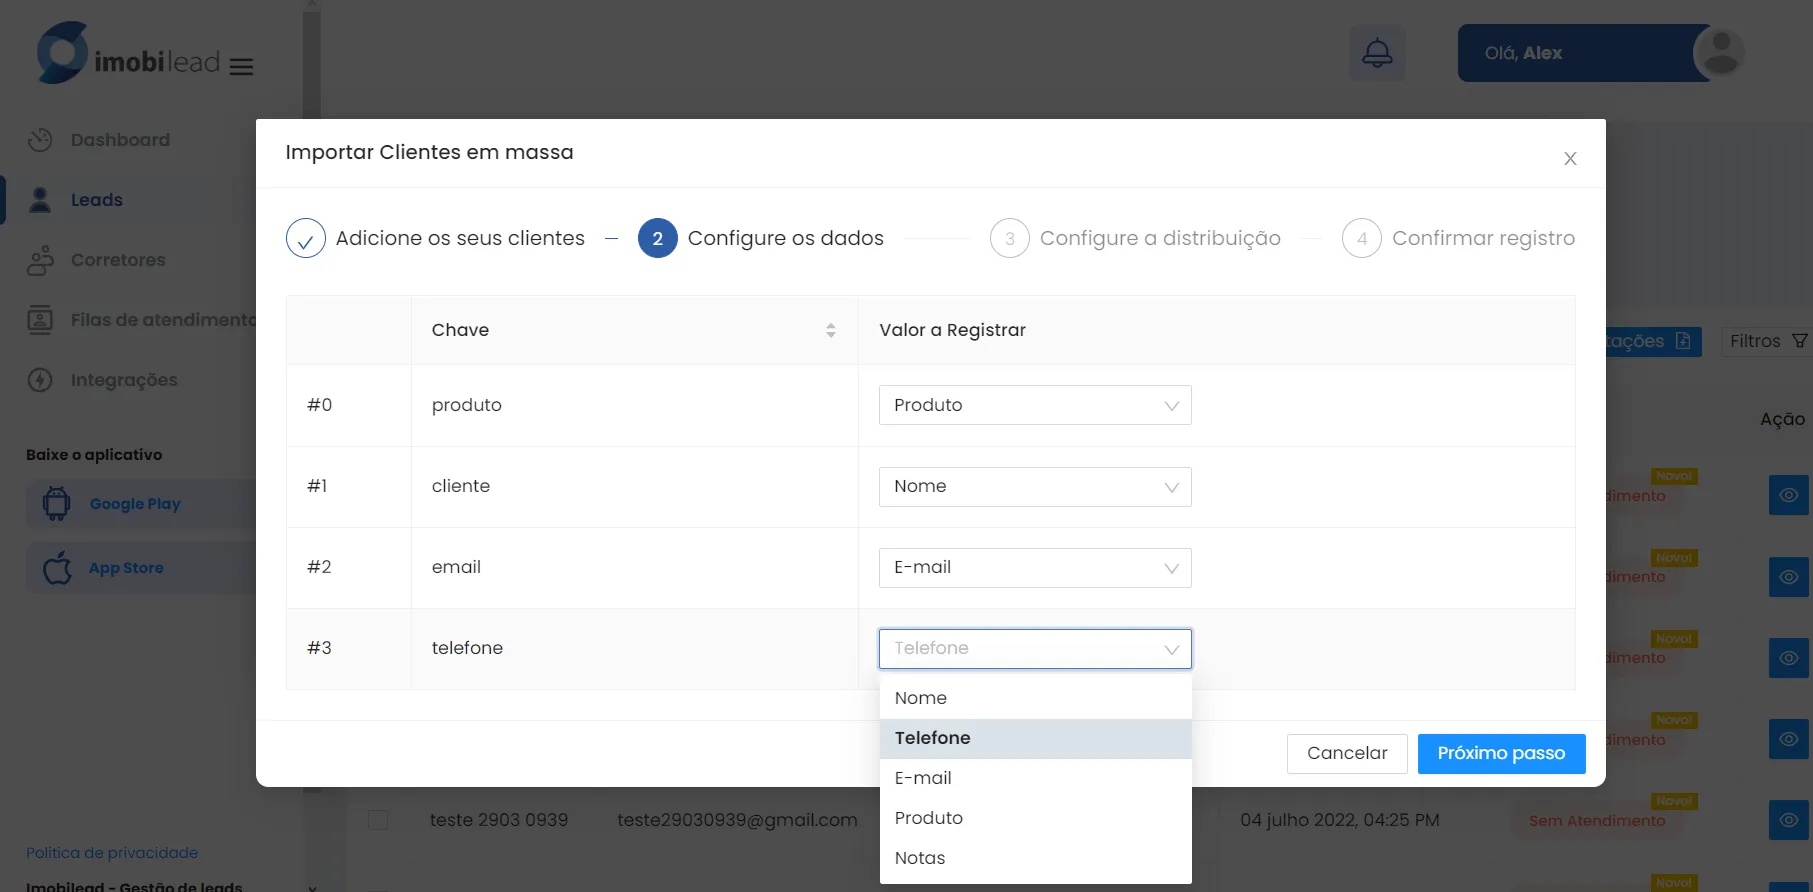This screenshot has width=1813, height=892.
Task: Click the imobilead logo
Action: pos(128,53)
